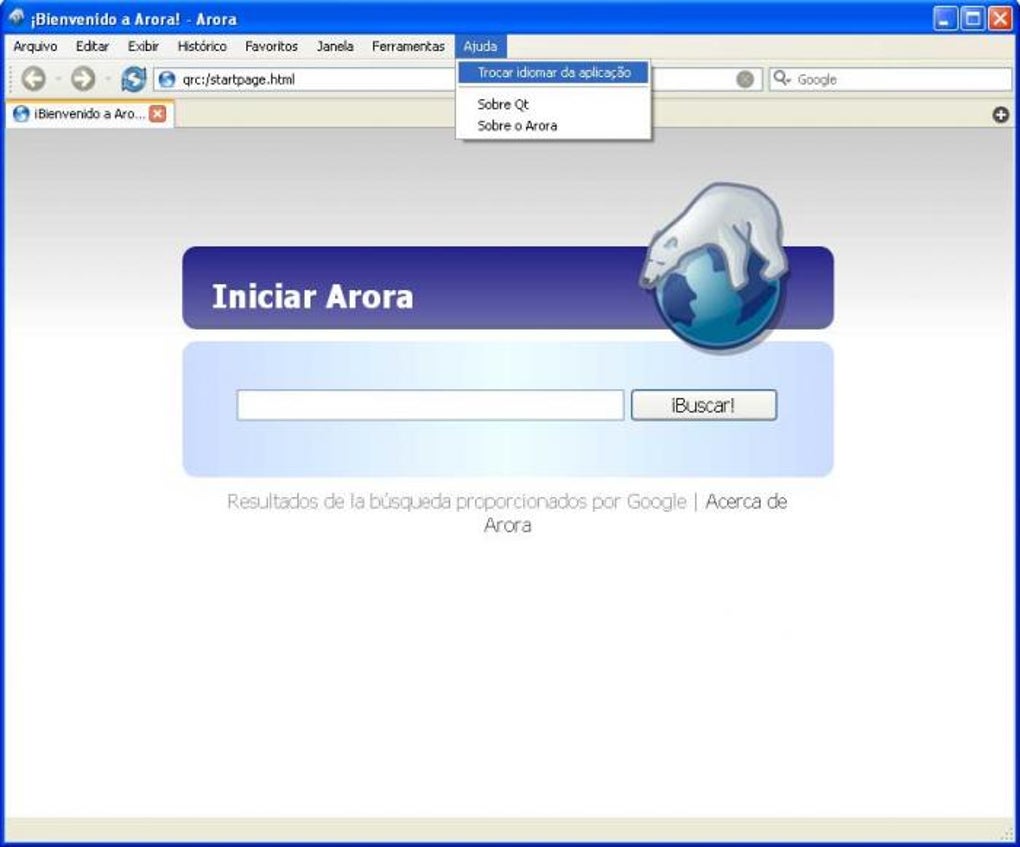Click the start page search text box
Screen dimensions: 1020x847
[x=430, y=405]
